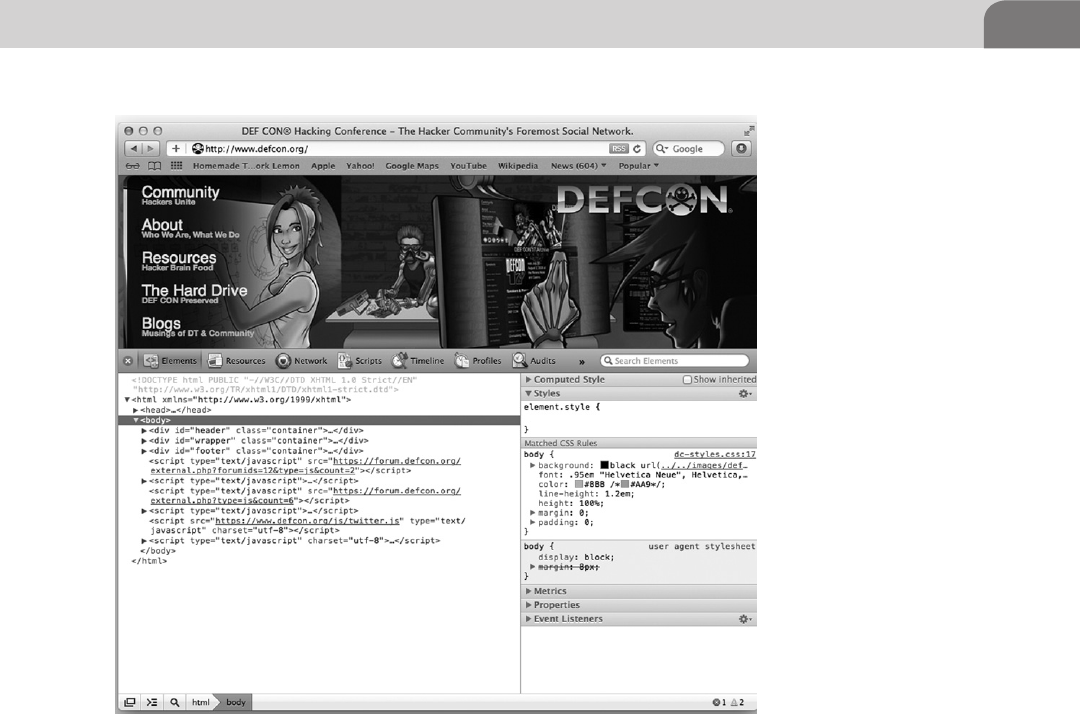Expand the background CSS property
The height and width of the screenshot is (714, 1080).
click(532, 465)
